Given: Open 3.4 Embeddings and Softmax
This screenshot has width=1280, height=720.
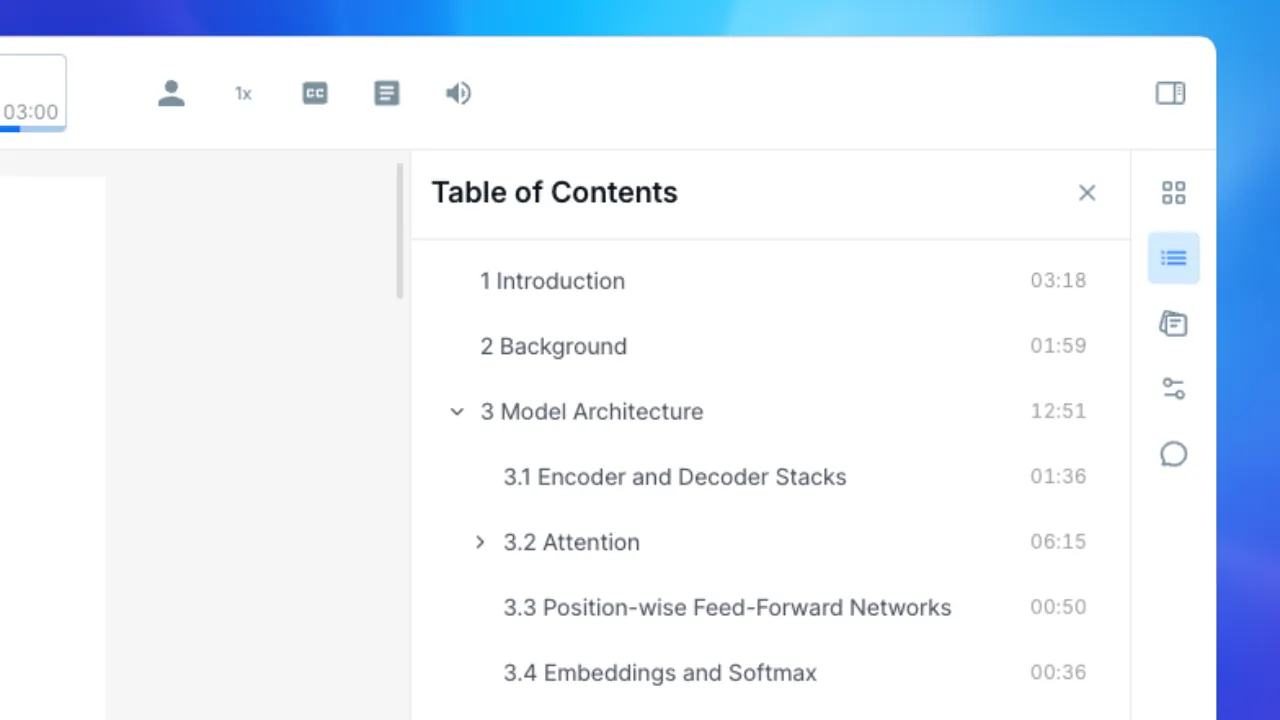Looking at the screenshot, I should 660,673.
